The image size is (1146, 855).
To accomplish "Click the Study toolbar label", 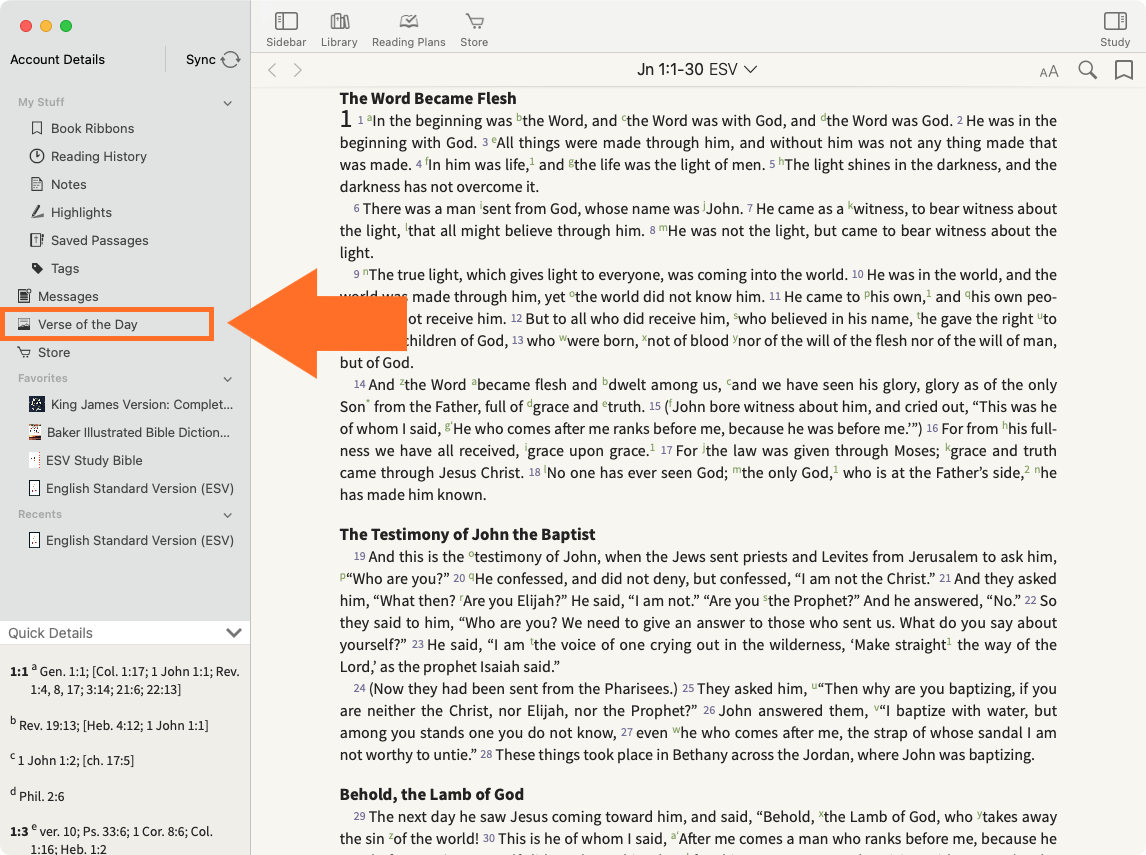I will point(1115,42).
